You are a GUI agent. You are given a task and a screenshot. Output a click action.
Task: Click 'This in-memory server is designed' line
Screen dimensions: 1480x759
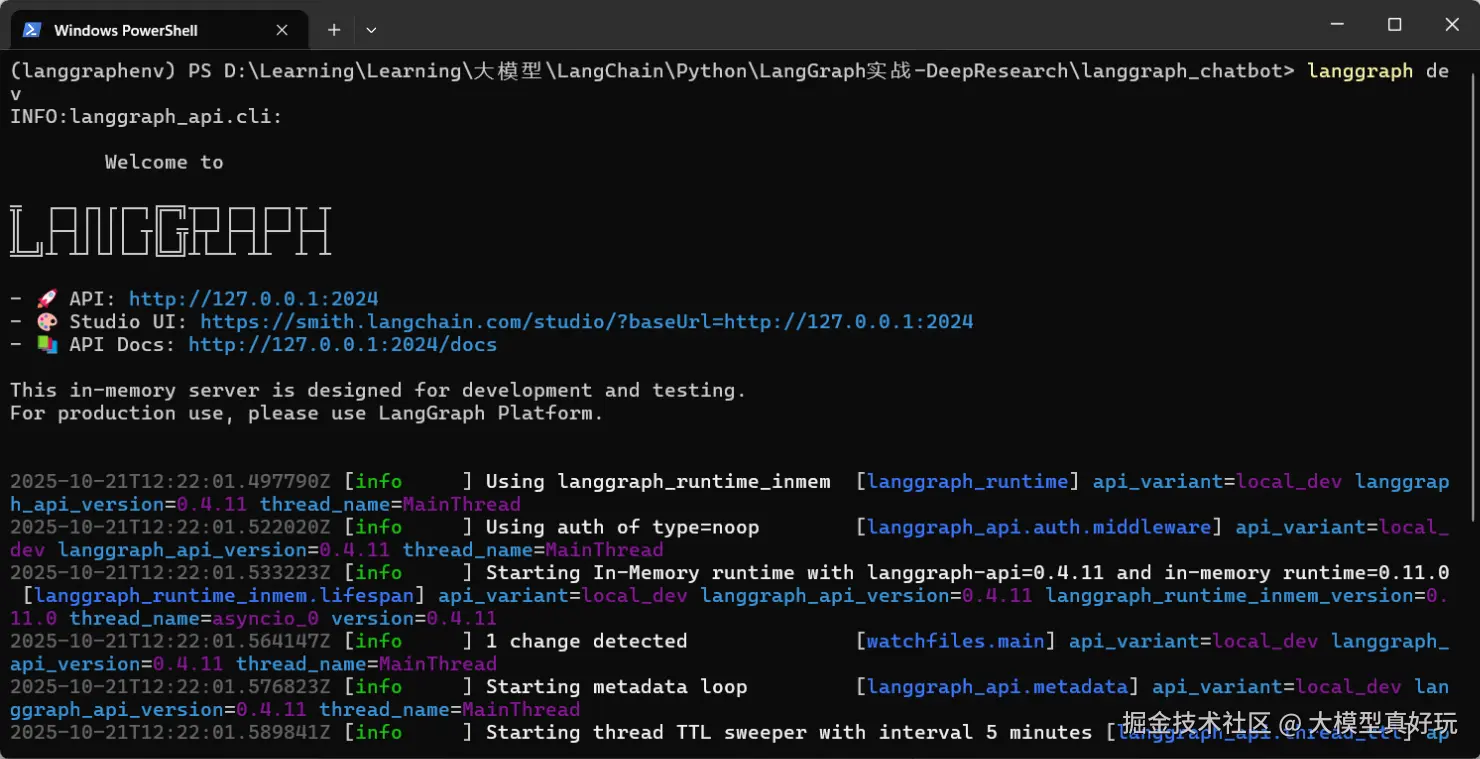(378, 390)
